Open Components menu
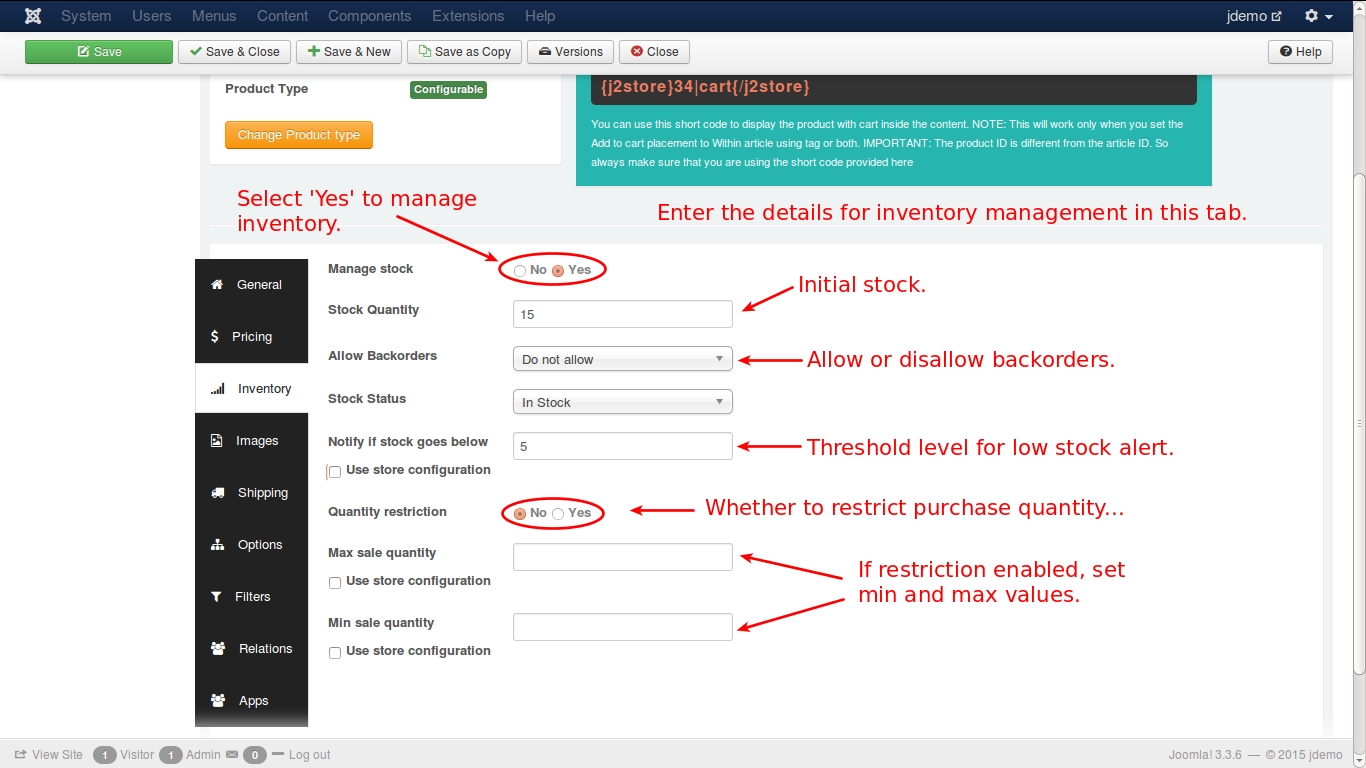 [369, 16]
